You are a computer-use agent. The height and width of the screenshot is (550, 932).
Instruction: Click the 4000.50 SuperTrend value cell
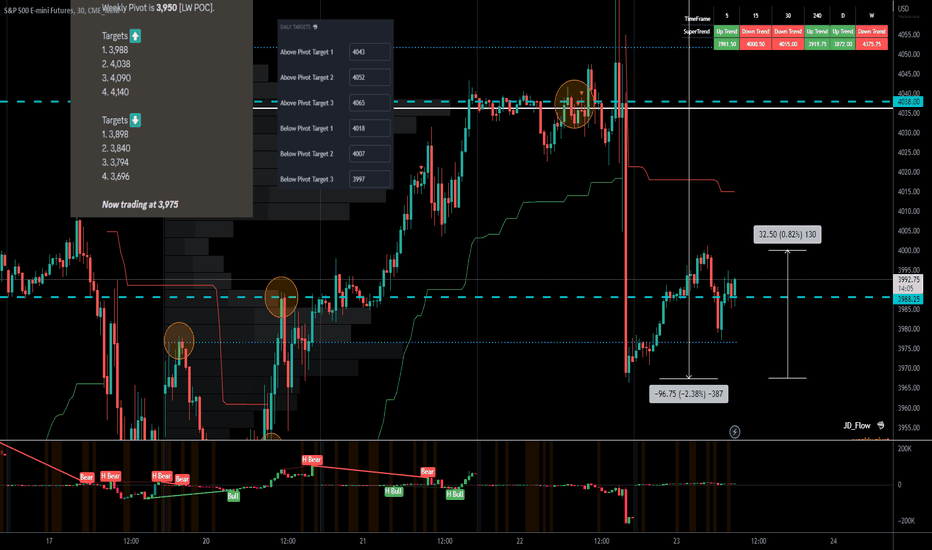click(x=755, y=44)
